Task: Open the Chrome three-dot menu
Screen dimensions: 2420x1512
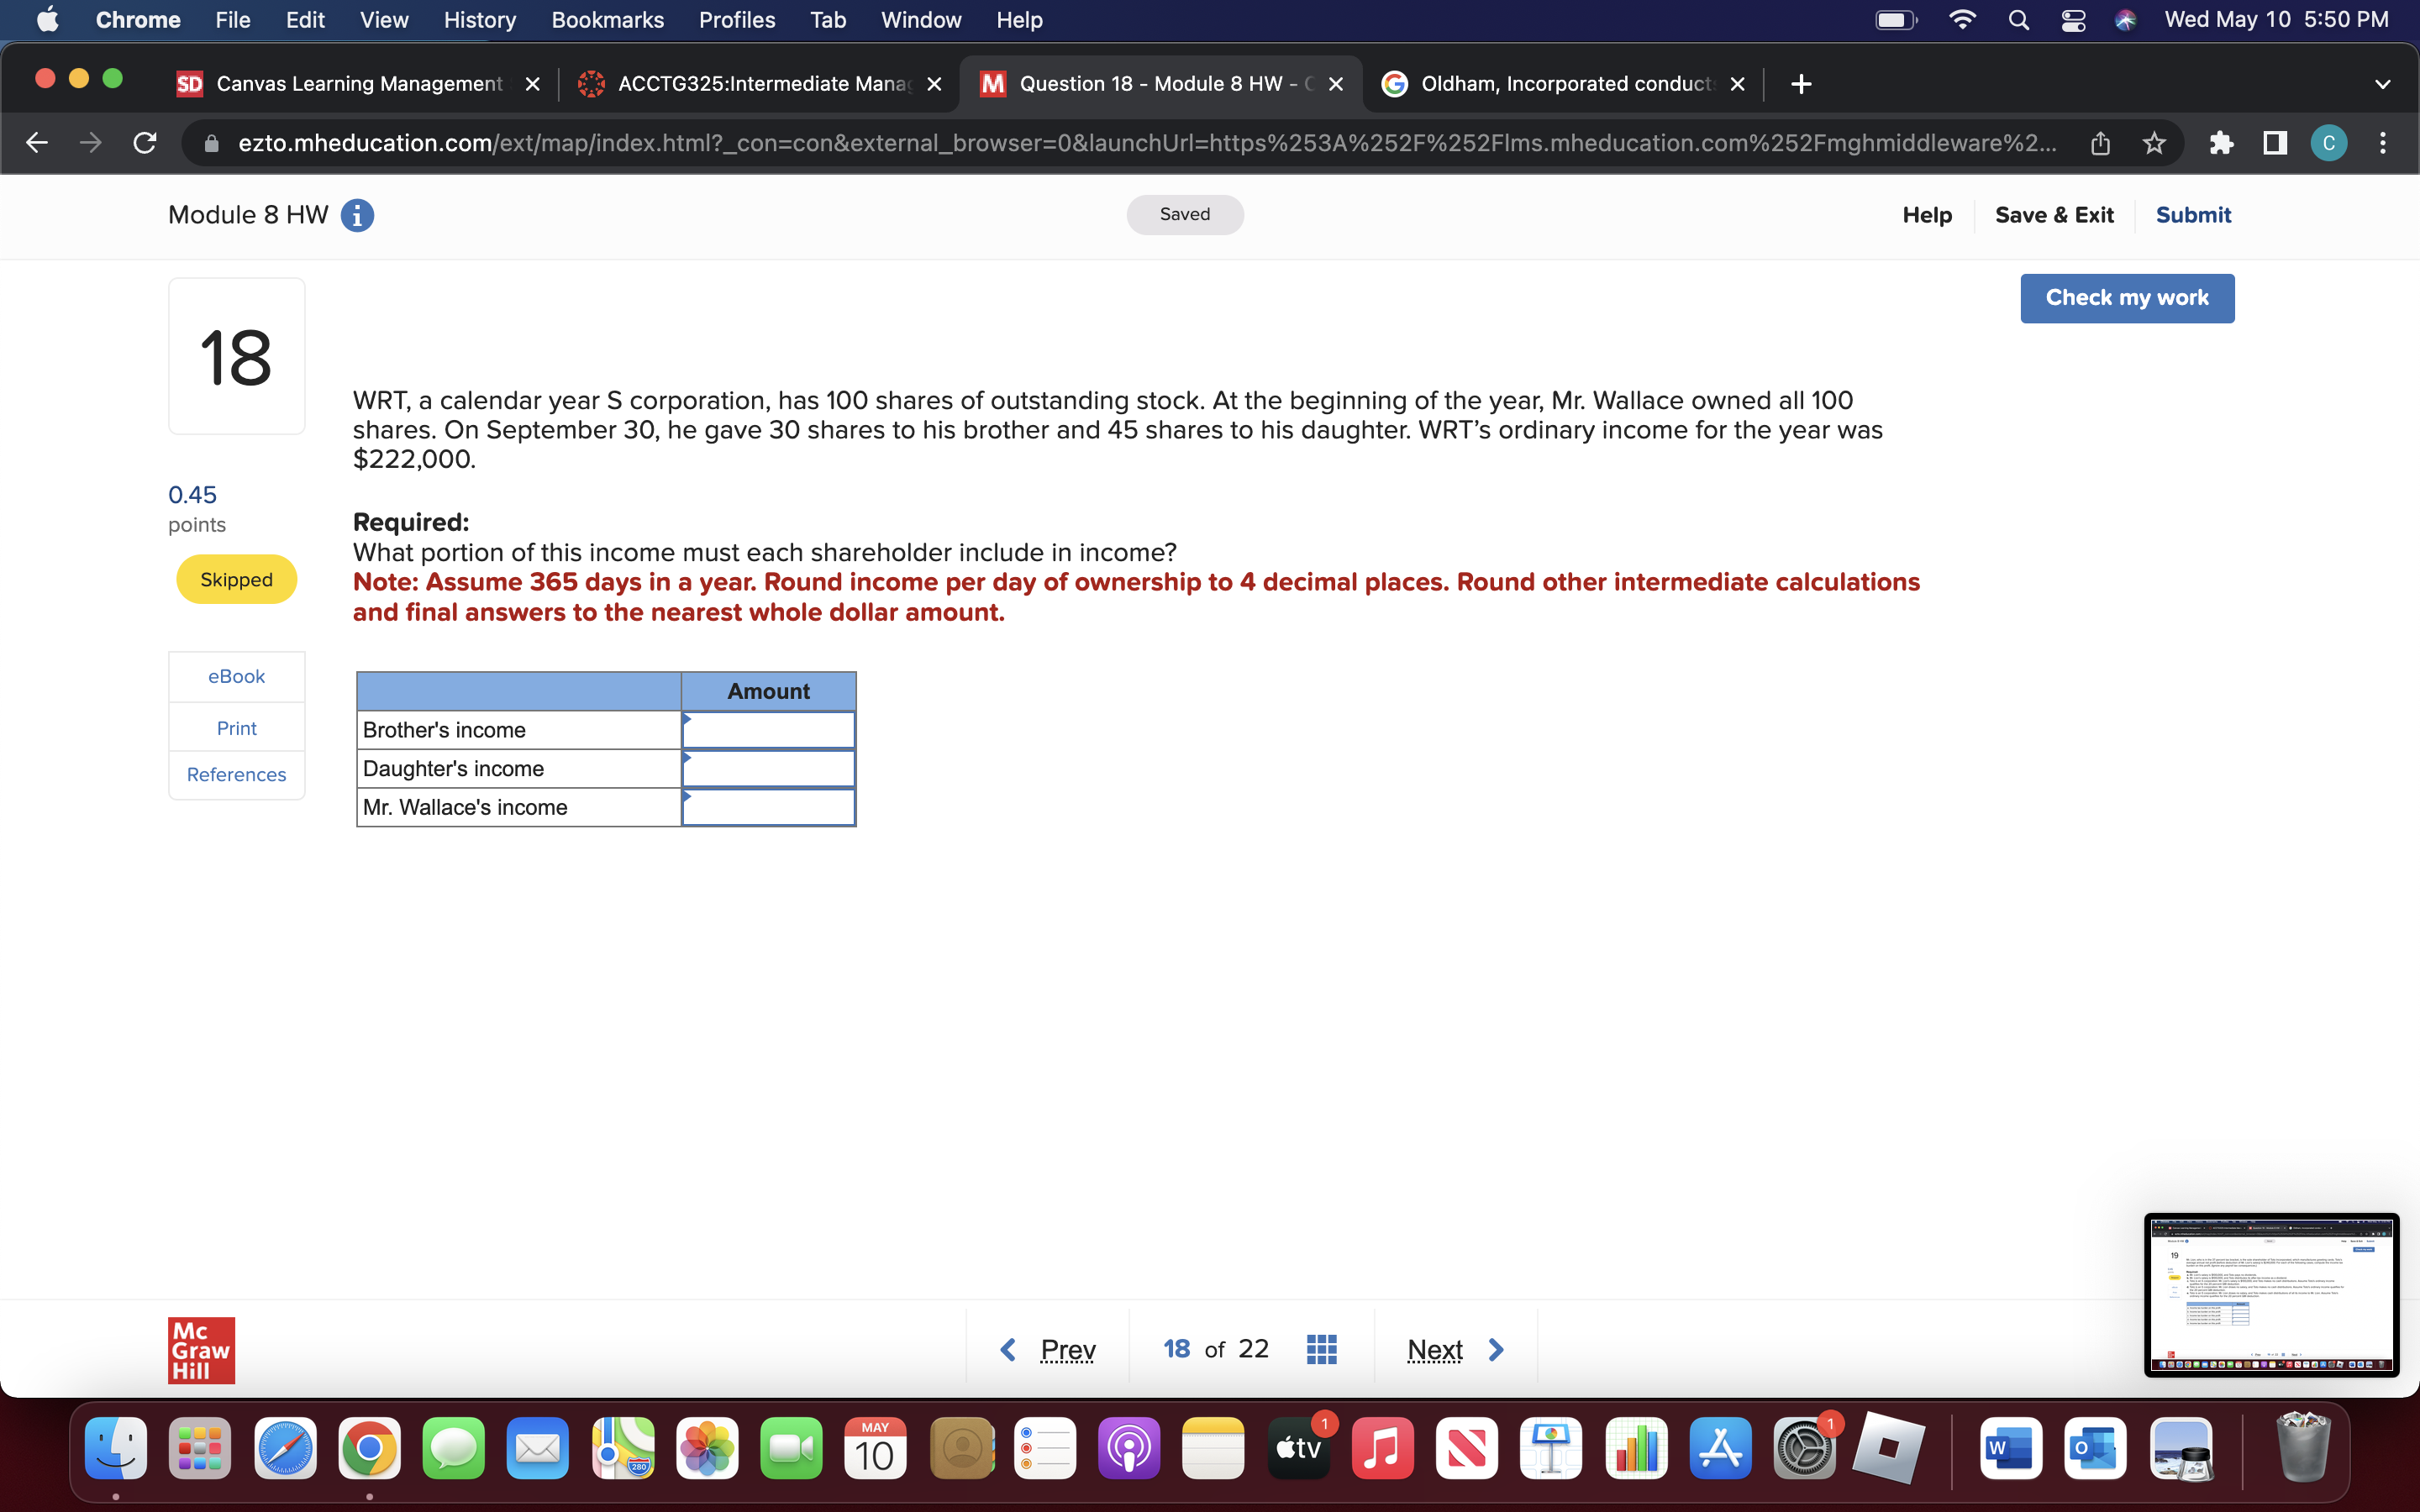Action: coord(2383,143)
